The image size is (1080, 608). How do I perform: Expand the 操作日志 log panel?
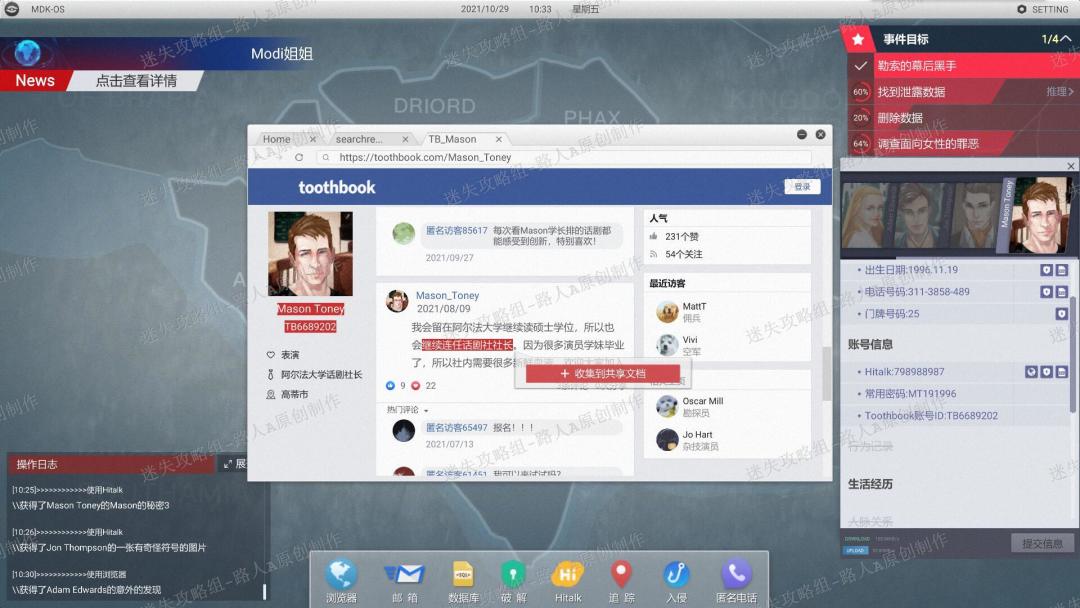click(x=234, y=464)
